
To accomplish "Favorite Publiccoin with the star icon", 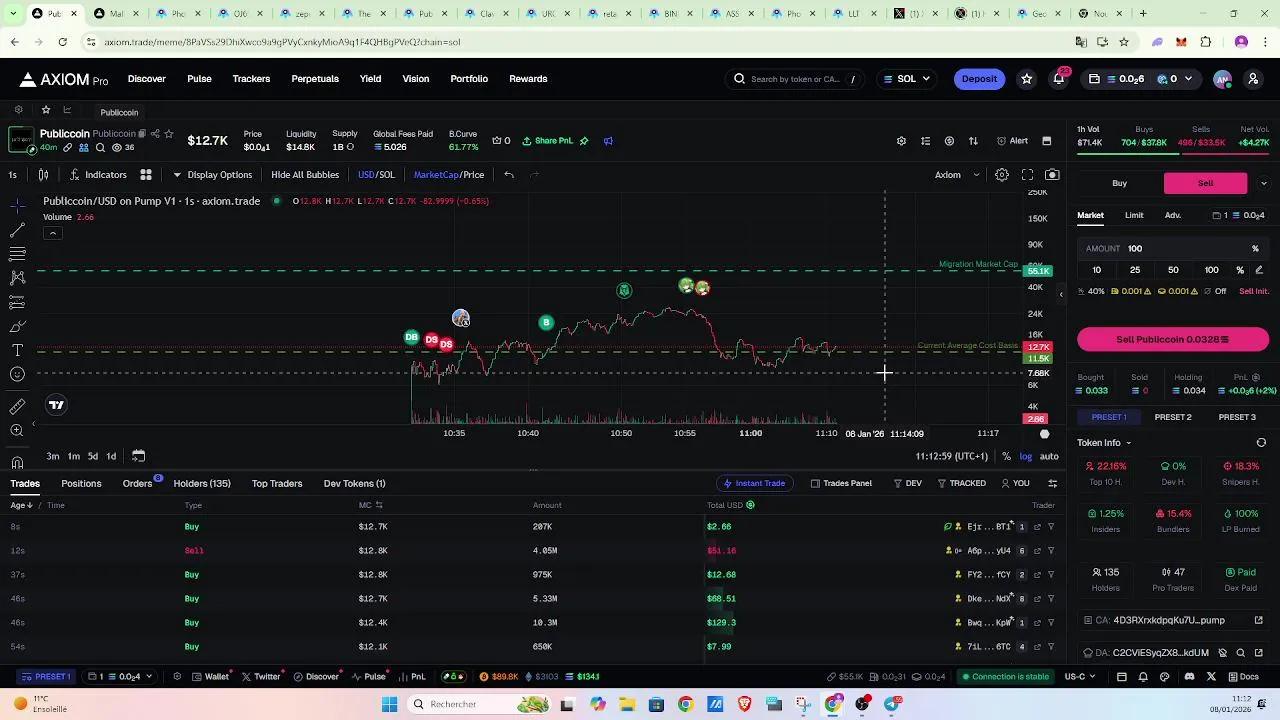I will [x=169, y=134].
